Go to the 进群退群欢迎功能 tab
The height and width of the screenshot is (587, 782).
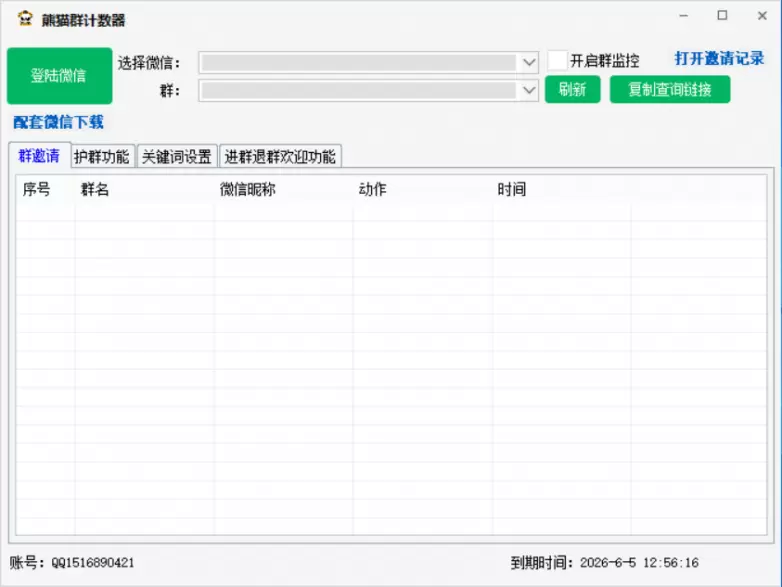click(x=280, y=157)
